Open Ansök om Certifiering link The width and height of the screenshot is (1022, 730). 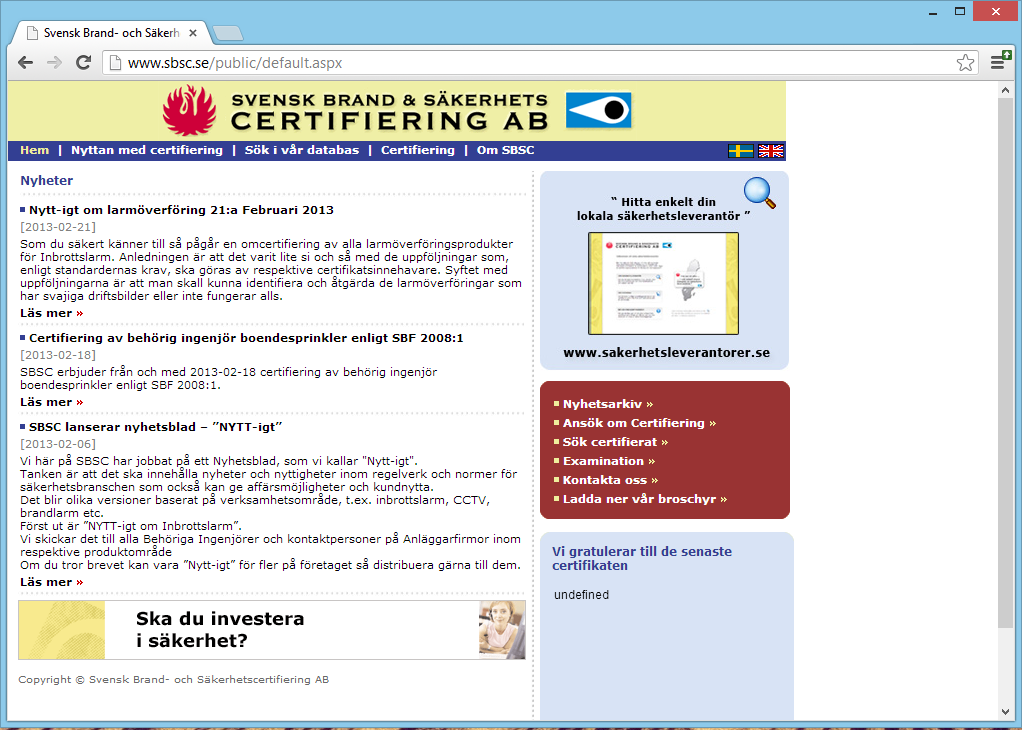coord(639,423)
